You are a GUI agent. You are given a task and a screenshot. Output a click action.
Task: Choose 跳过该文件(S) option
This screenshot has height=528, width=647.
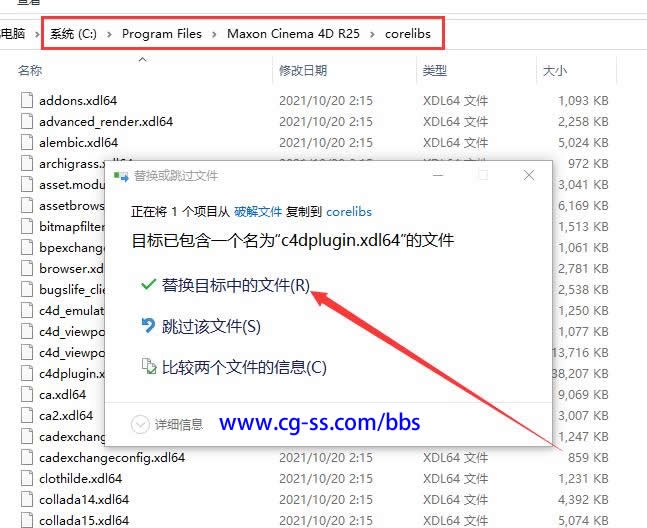point(211,326)
